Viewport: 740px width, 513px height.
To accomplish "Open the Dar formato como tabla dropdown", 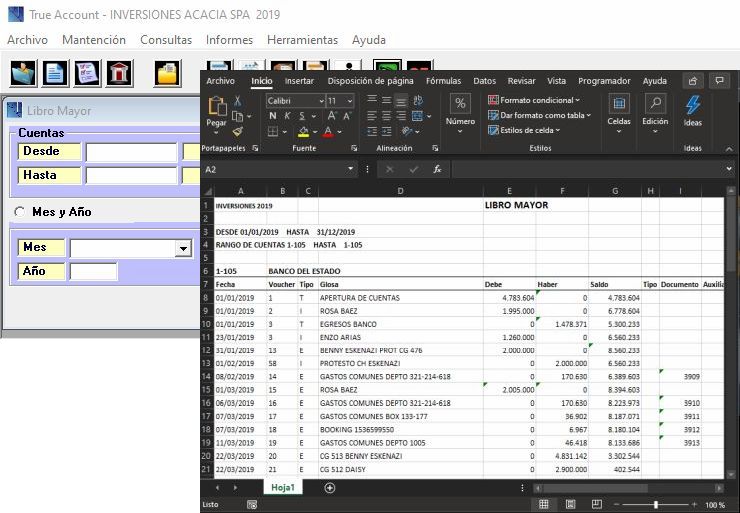I will 540,115.
